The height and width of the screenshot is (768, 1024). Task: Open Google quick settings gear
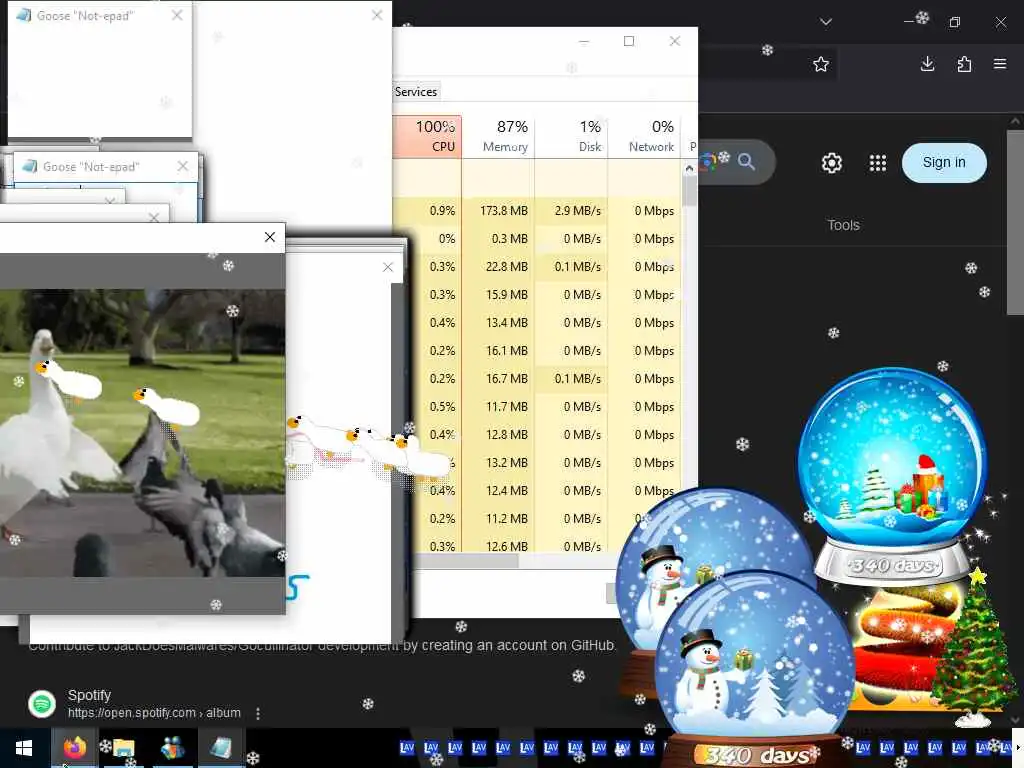click(x=831, y=163)
